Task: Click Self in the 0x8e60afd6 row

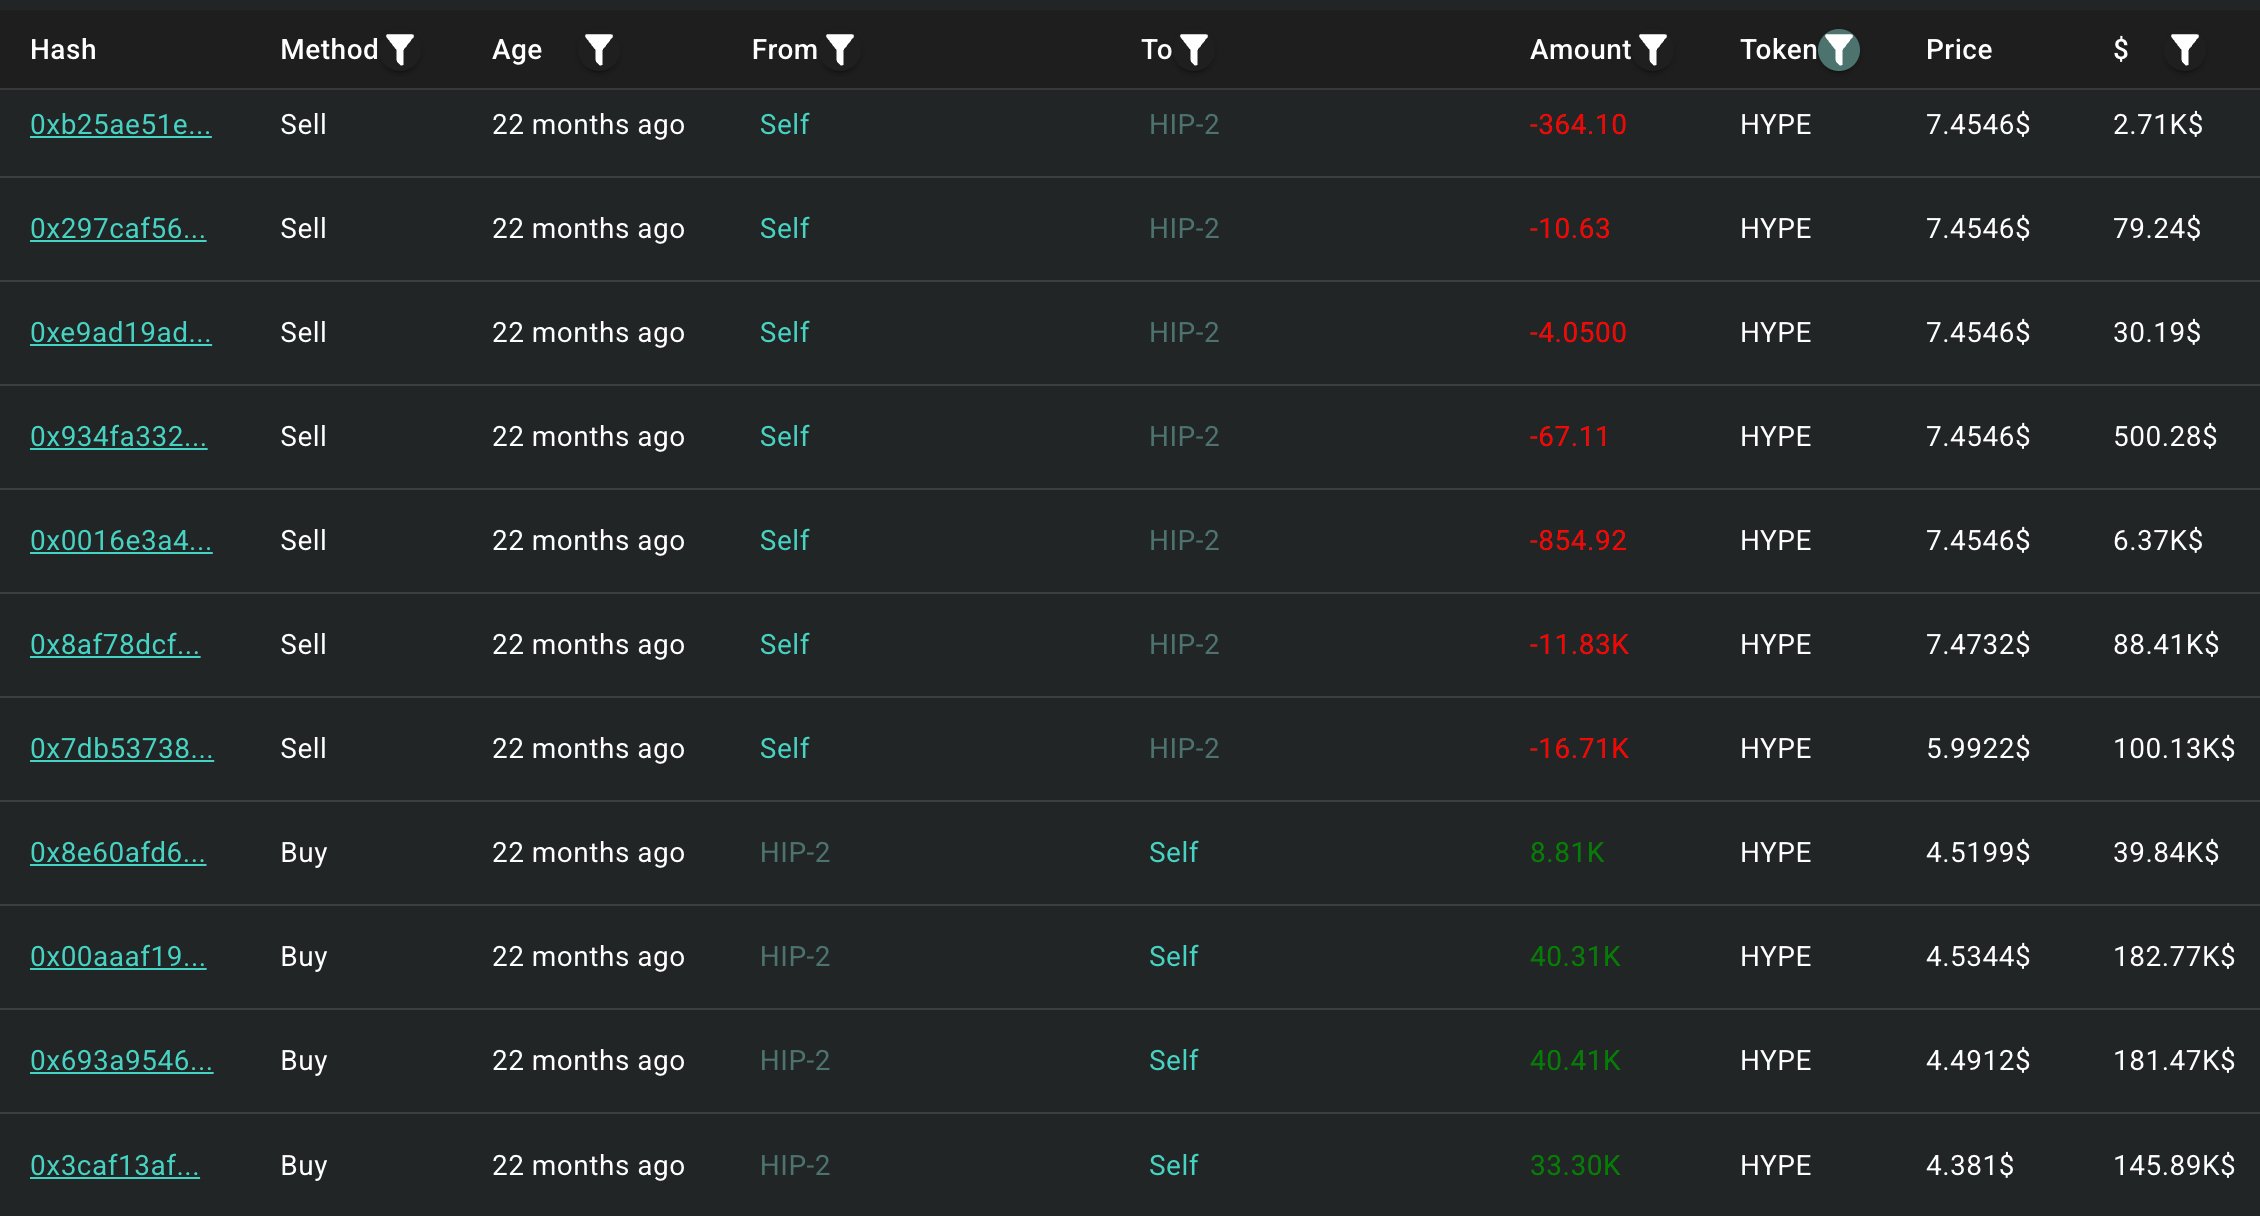Action: pos(1173,852)
